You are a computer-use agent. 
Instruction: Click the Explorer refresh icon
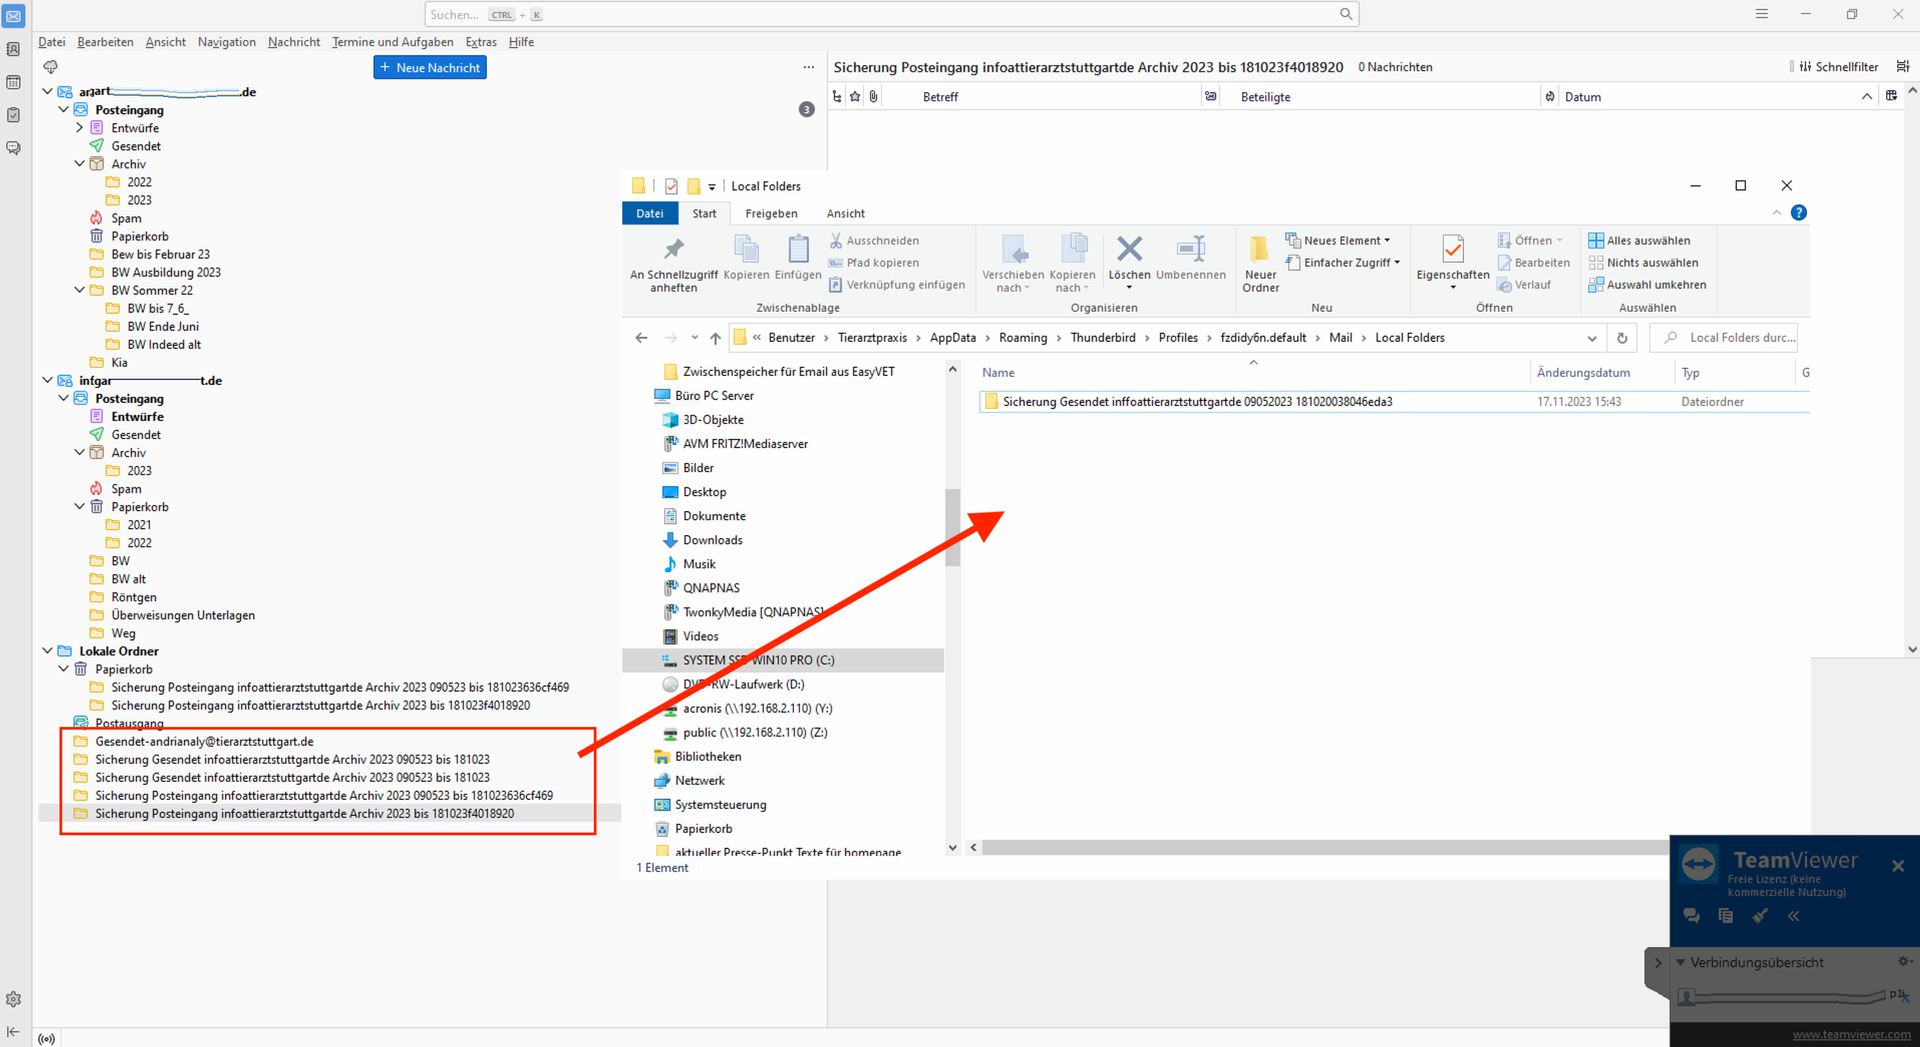click(x=1622, y=338)
